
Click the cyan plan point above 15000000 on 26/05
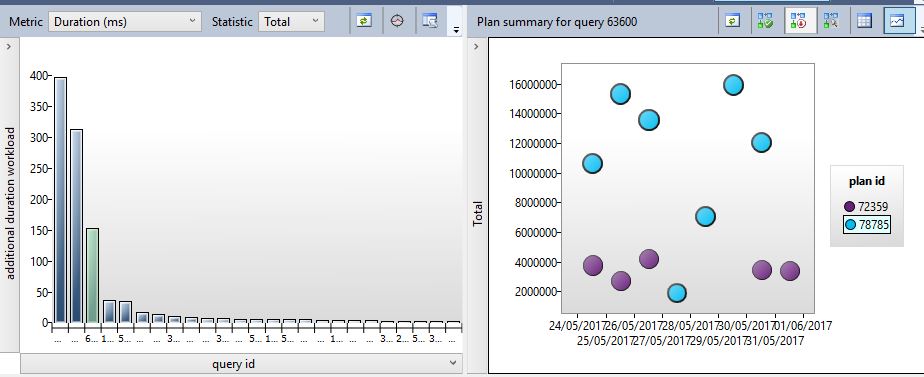pos(620,94)
